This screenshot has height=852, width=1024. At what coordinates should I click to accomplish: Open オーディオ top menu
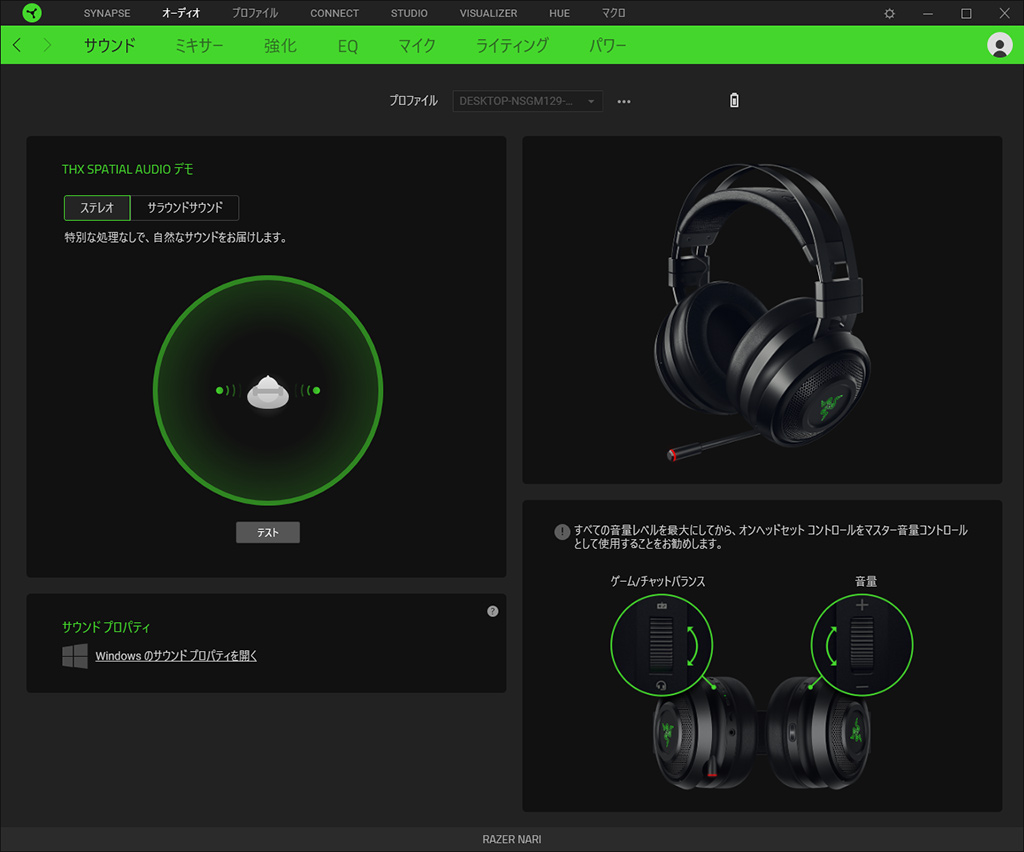coord(181,13)
